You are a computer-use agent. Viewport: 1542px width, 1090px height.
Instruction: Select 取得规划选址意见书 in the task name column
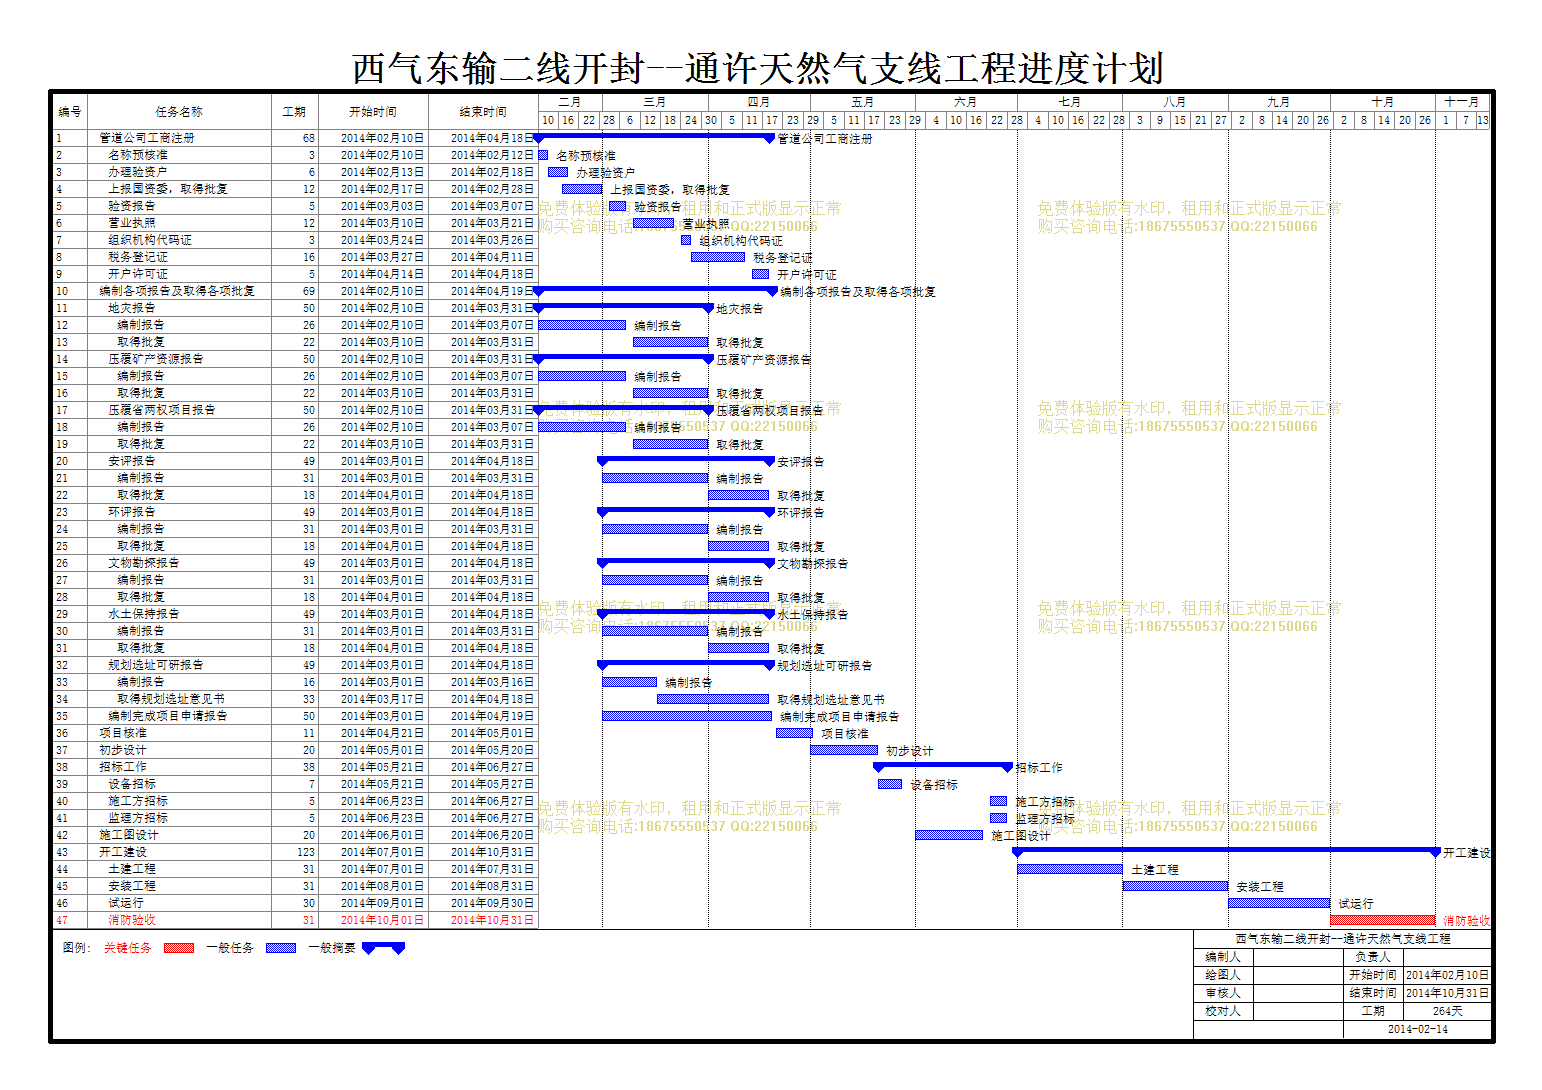171,699
